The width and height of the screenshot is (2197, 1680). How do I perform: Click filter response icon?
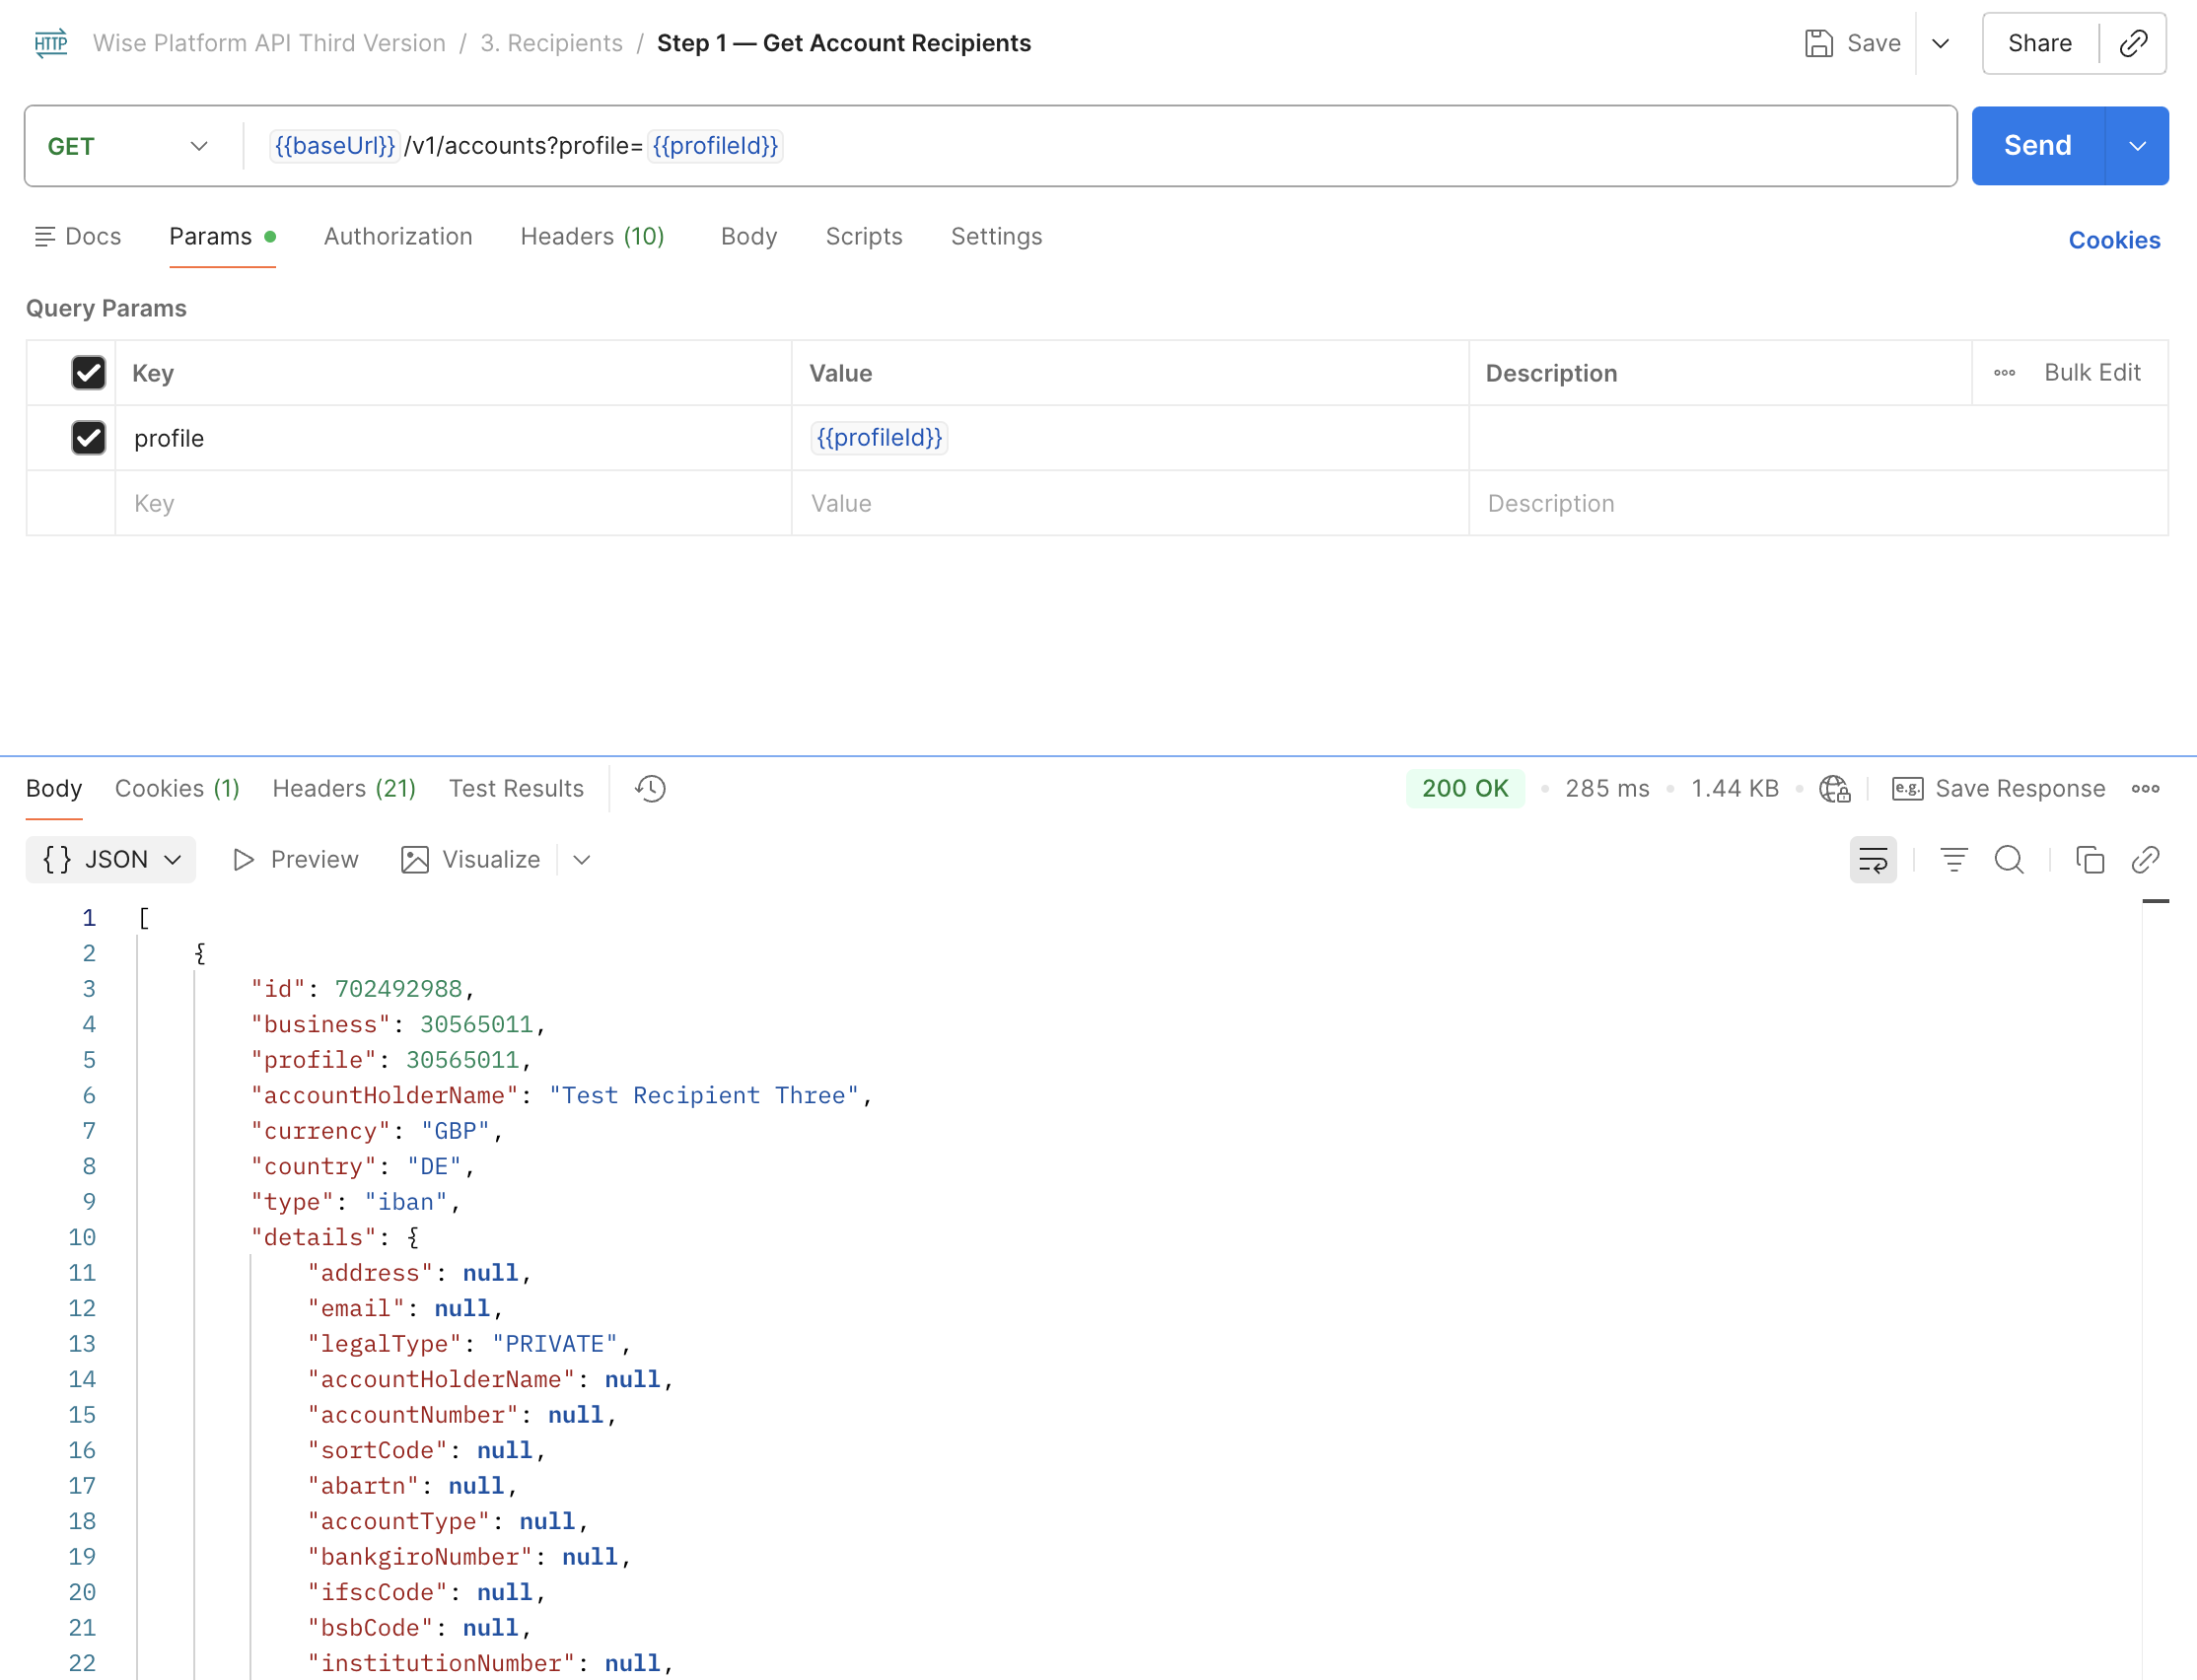coord(1953,859)
